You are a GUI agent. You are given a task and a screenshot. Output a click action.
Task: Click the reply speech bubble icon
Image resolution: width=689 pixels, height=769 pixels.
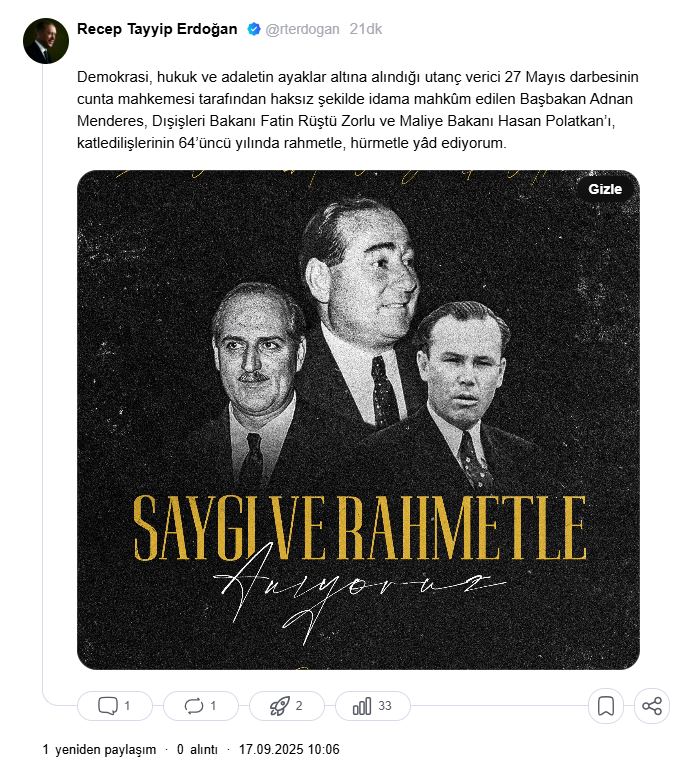pos(108,706)
